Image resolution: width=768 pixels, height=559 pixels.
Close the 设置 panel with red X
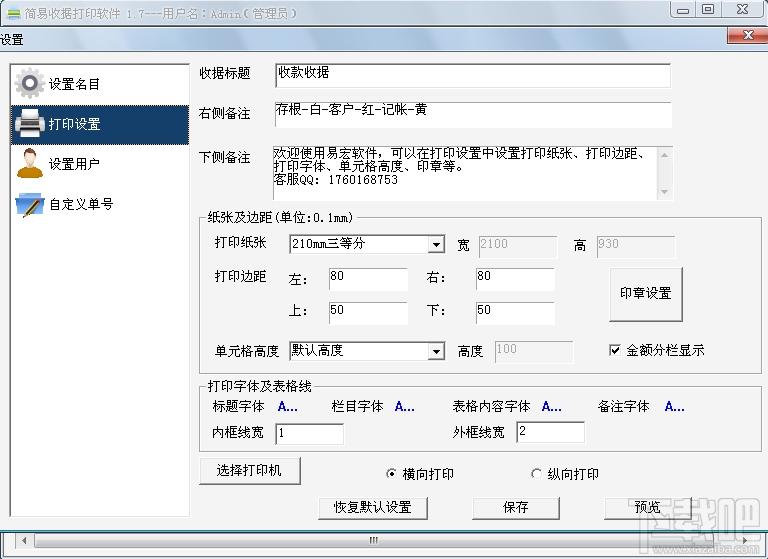747,35
